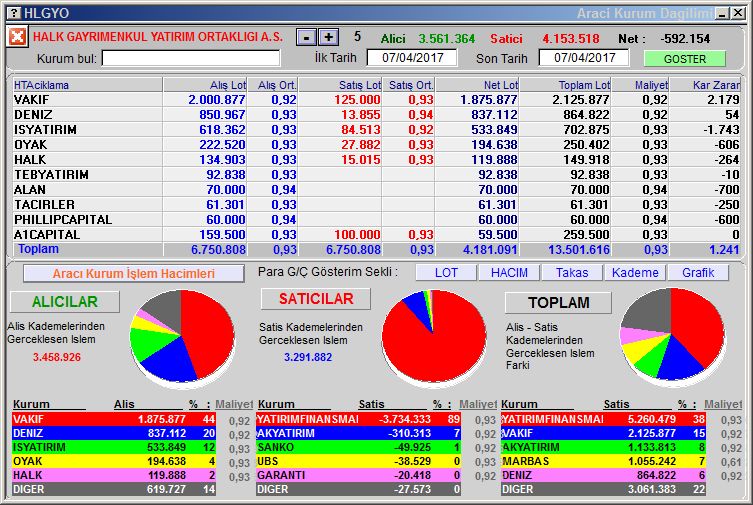Click ISYATIRIM Kar Zarar value -1.743

pos(719,130)
